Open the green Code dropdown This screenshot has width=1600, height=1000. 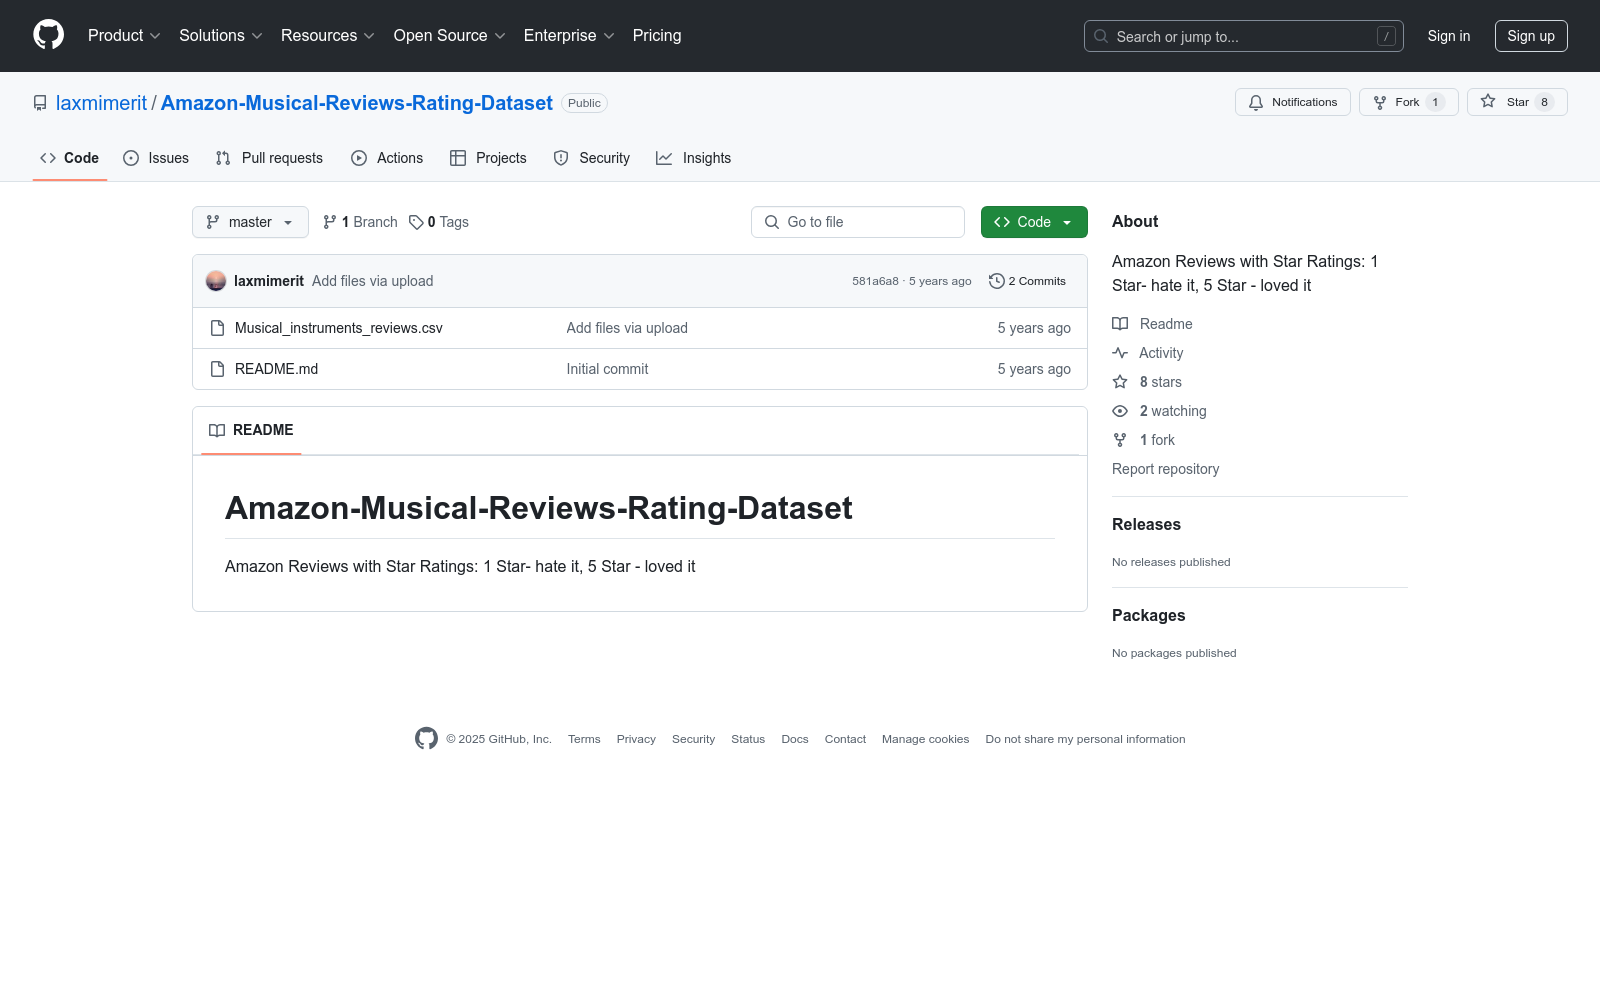[x=1034, y=222]
